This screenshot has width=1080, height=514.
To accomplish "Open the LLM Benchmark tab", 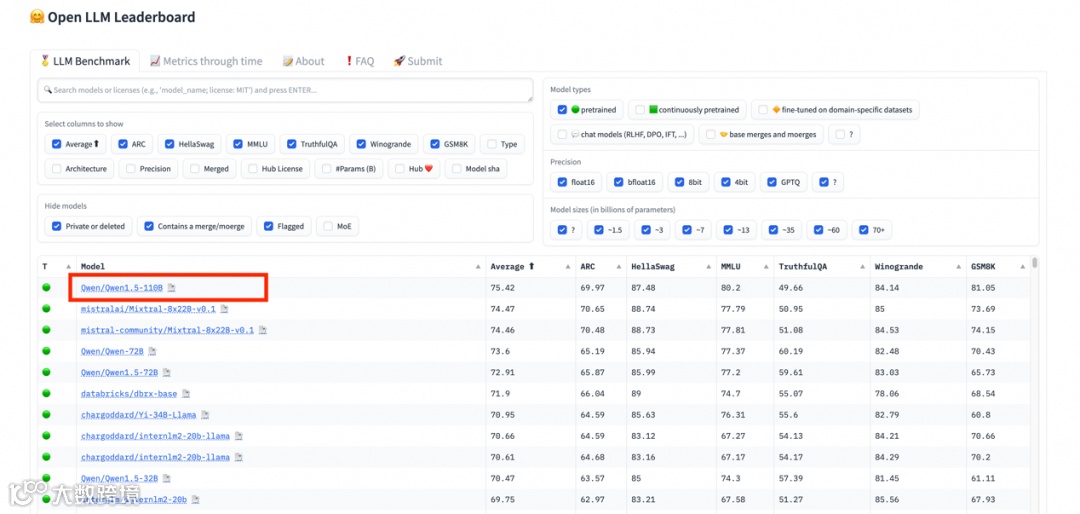I will click(x=85, y=61).
